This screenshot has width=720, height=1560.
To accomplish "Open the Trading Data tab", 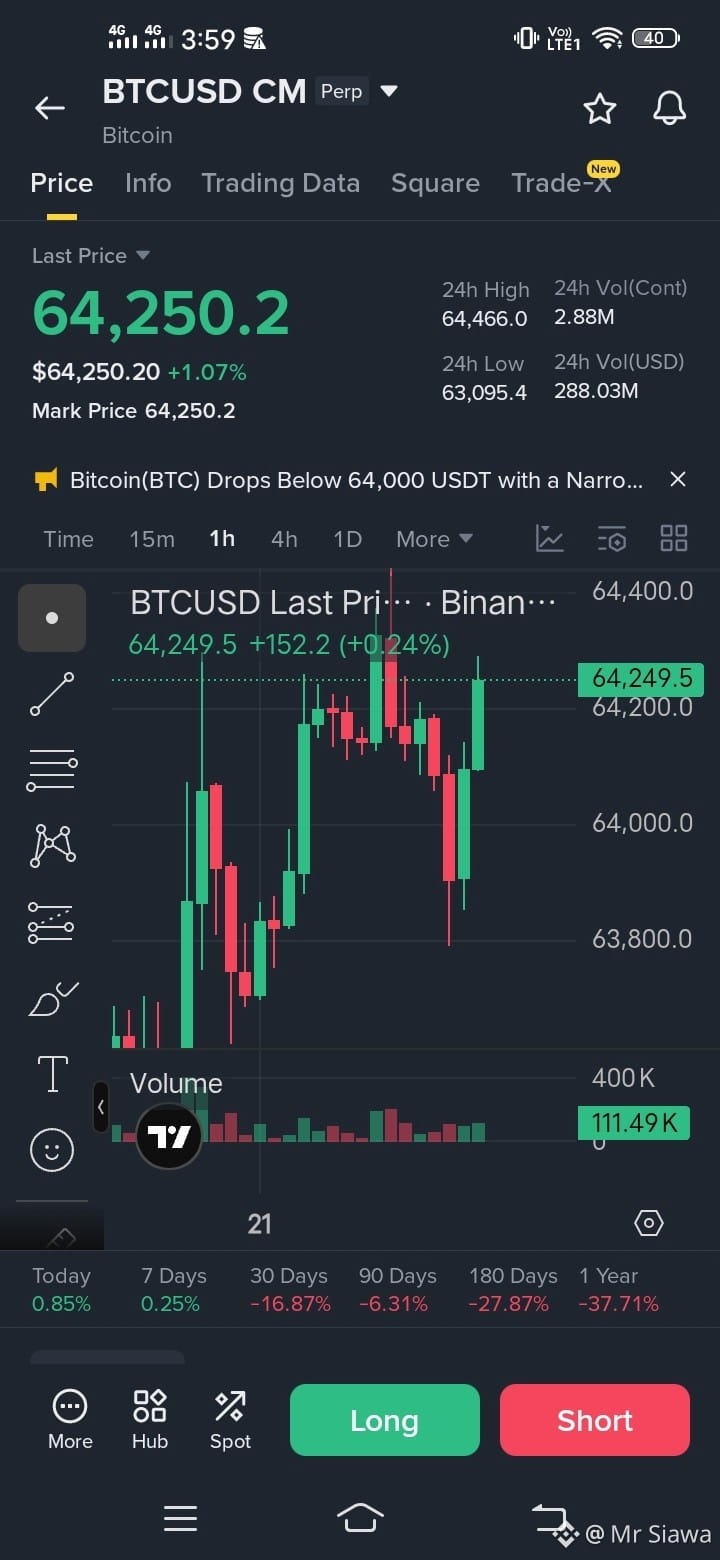I will [280, 183].
